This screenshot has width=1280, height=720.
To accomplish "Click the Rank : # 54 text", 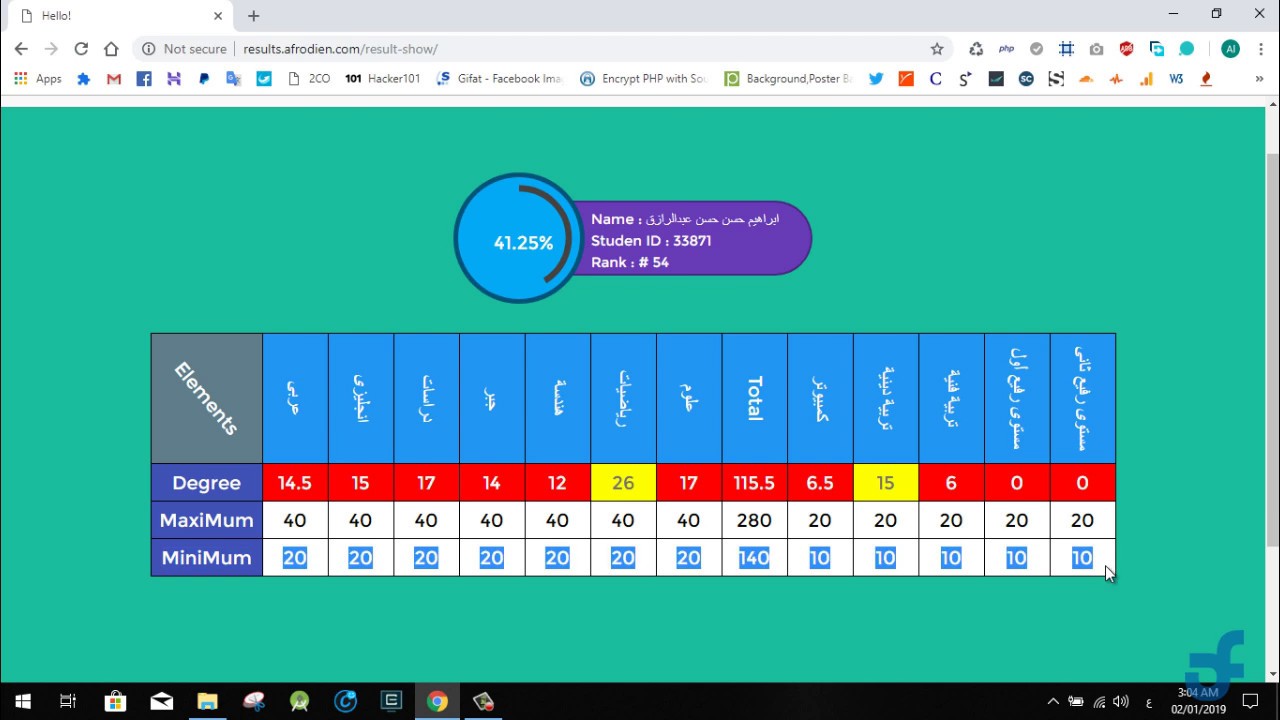I will pos(630,262).
